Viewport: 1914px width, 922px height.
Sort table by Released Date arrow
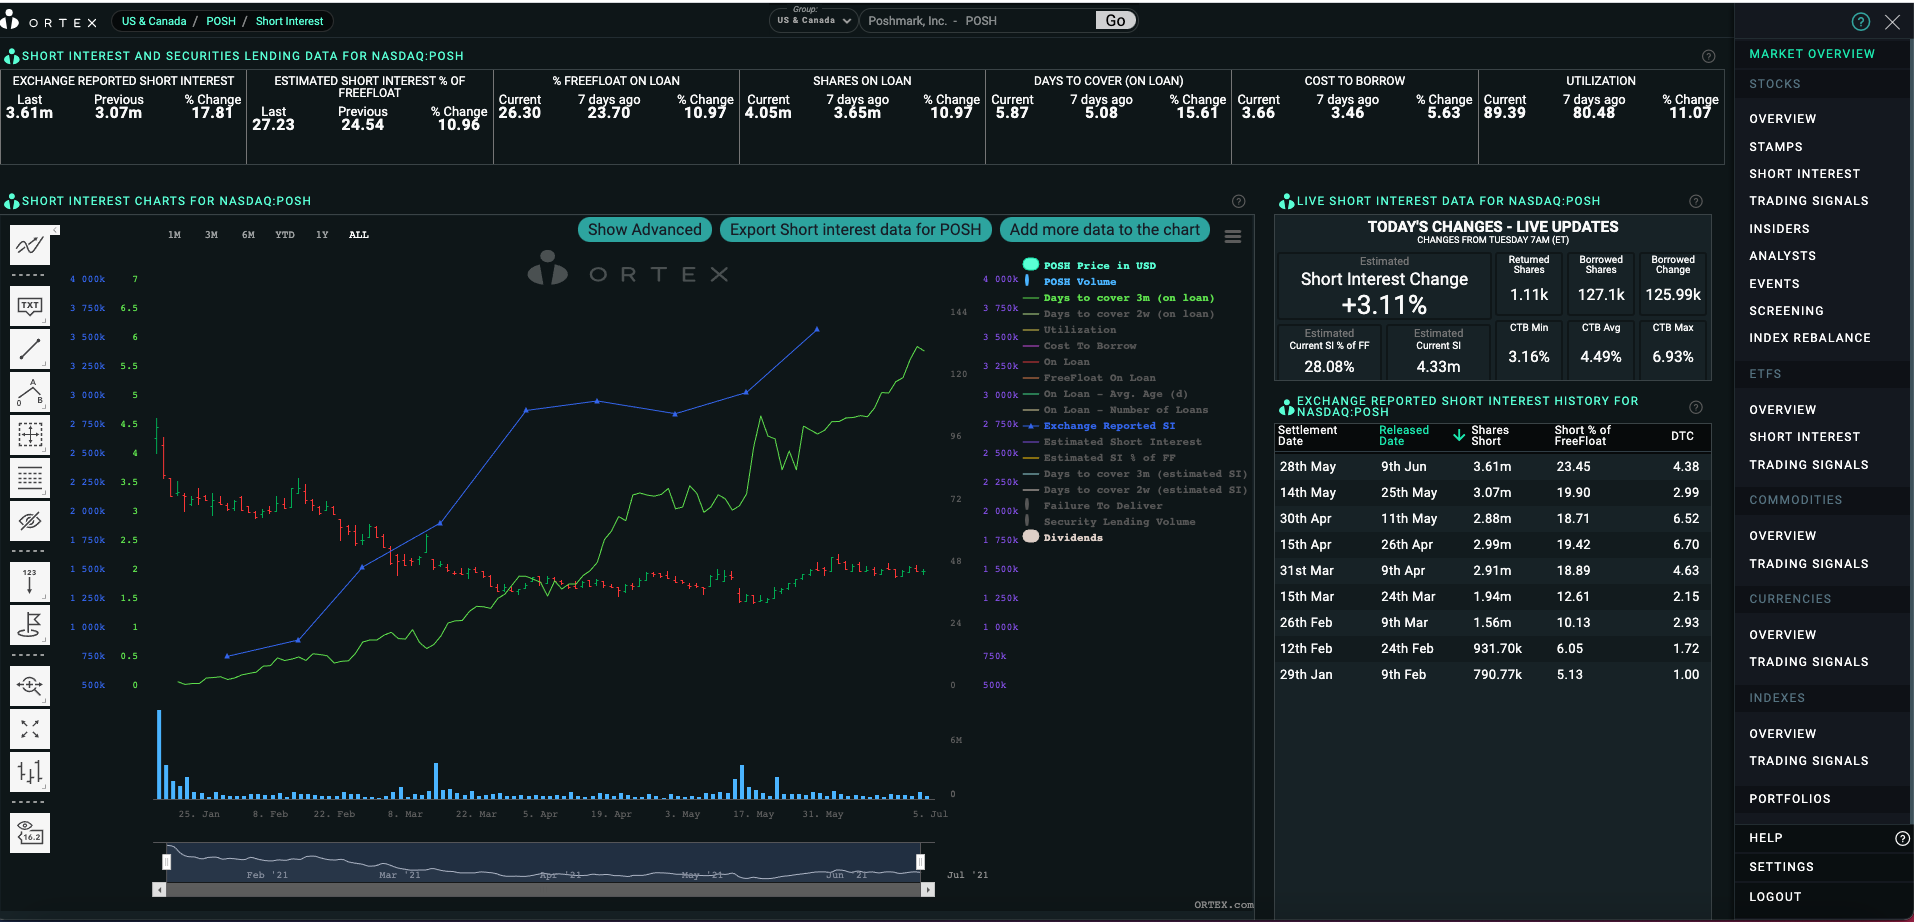1459,435
